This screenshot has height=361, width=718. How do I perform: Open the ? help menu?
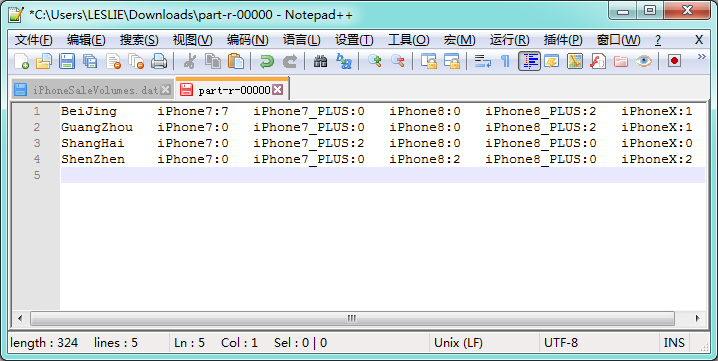658,40
